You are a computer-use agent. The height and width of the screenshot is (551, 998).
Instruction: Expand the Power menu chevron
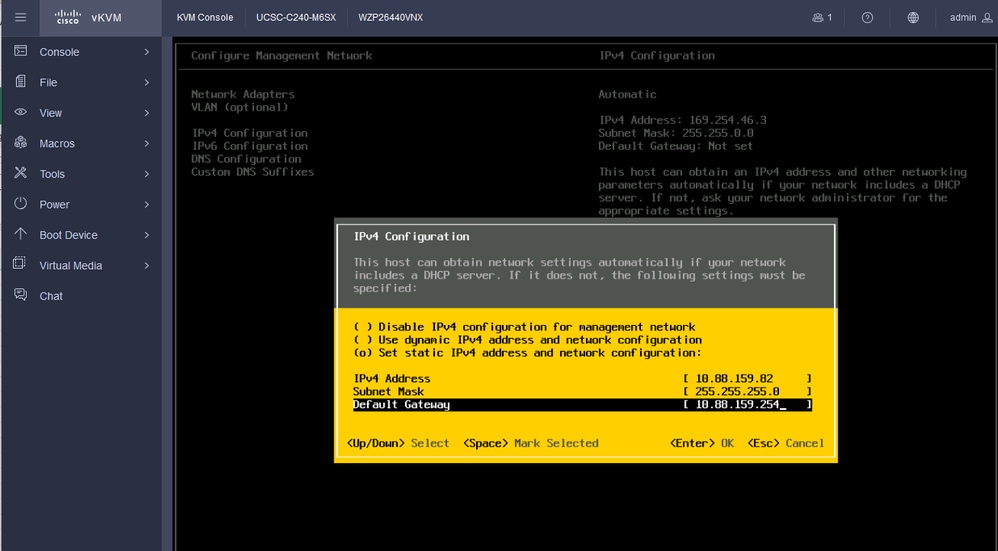[x=146, y=205]
